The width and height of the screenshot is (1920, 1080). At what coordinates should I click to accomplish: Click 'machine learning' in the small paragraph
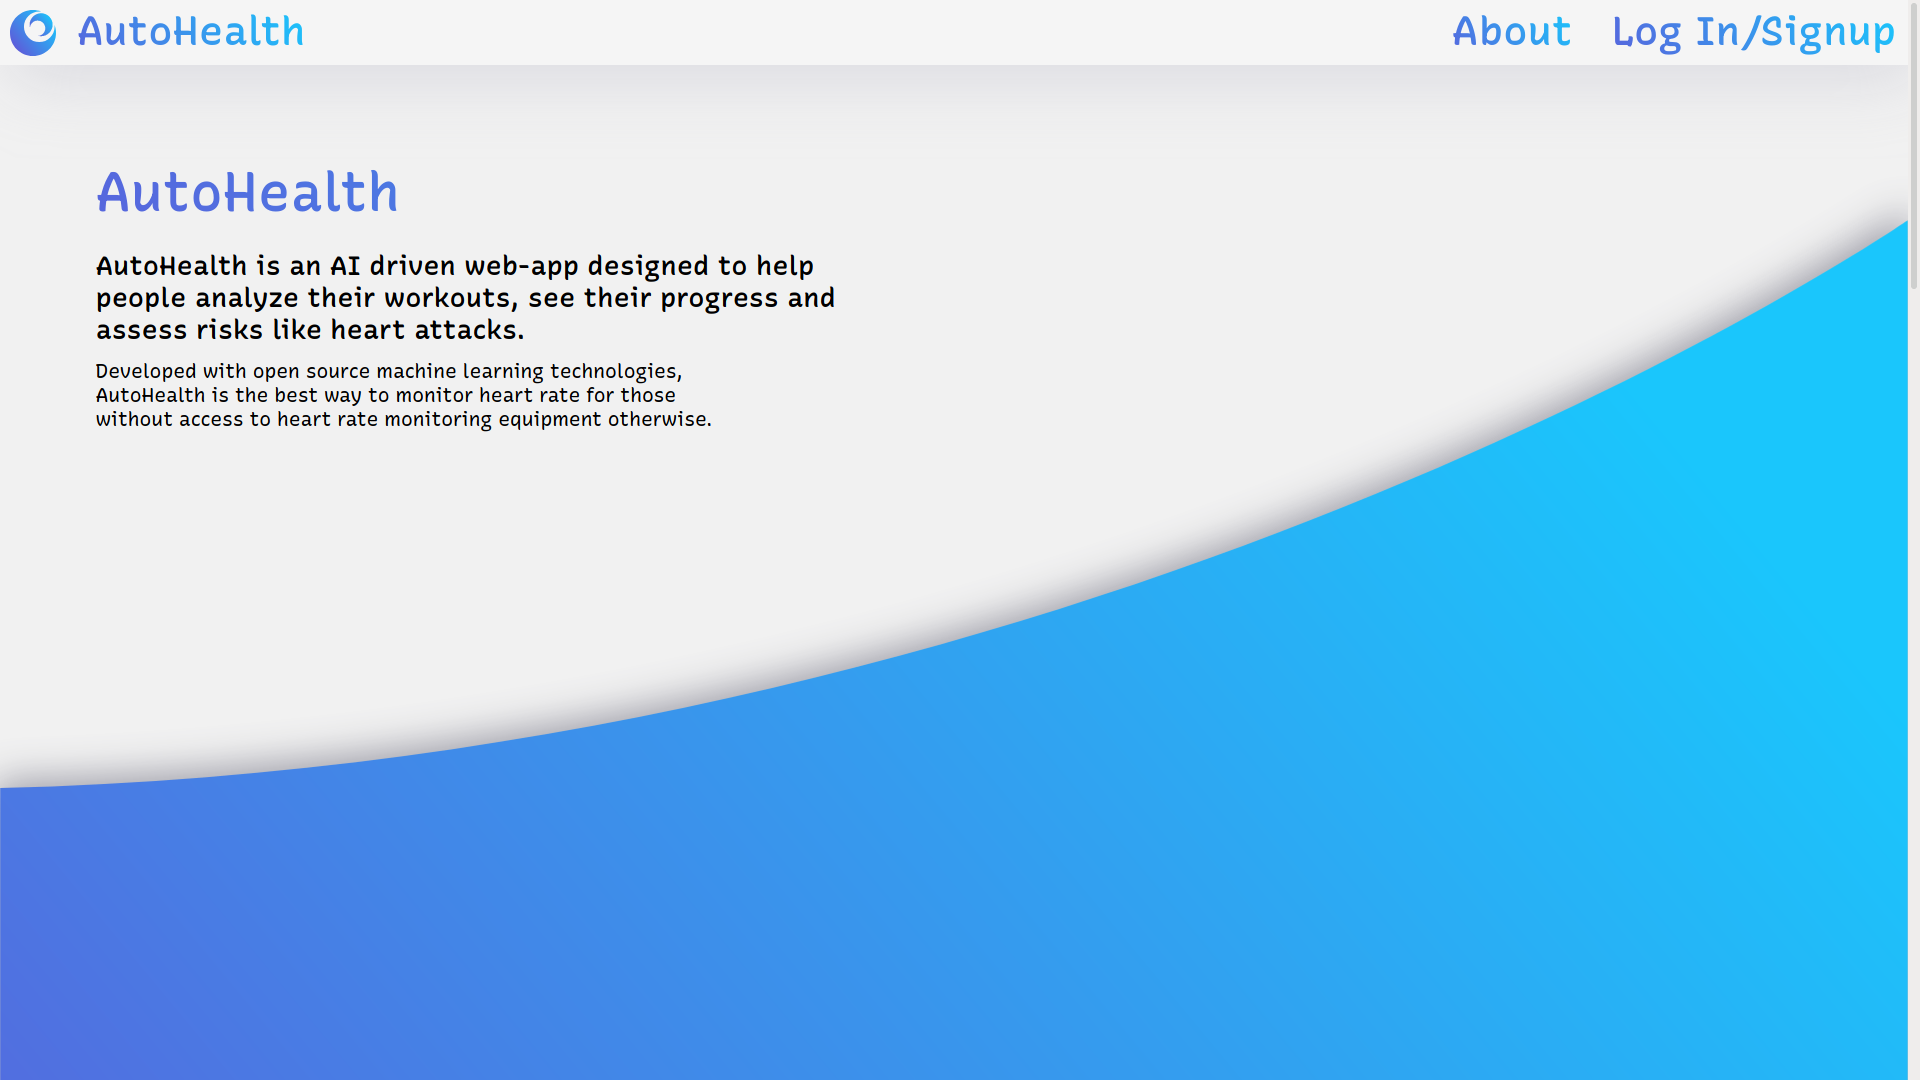[459, 371]
